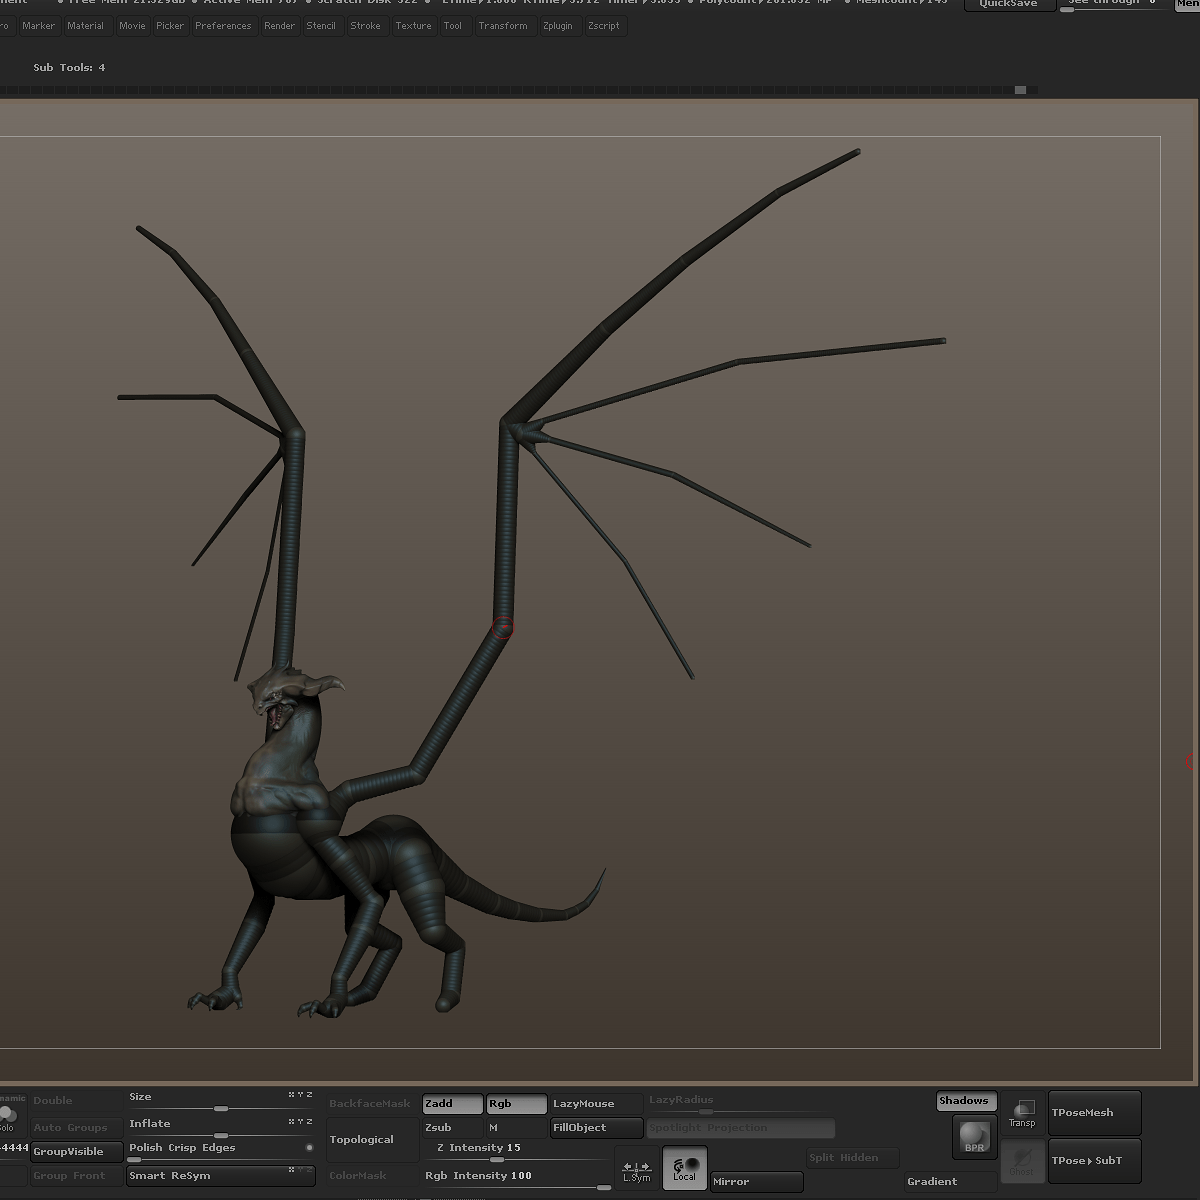Toggle Gradient color option
The image size is (1200, 1200).
click(950, 1182)
